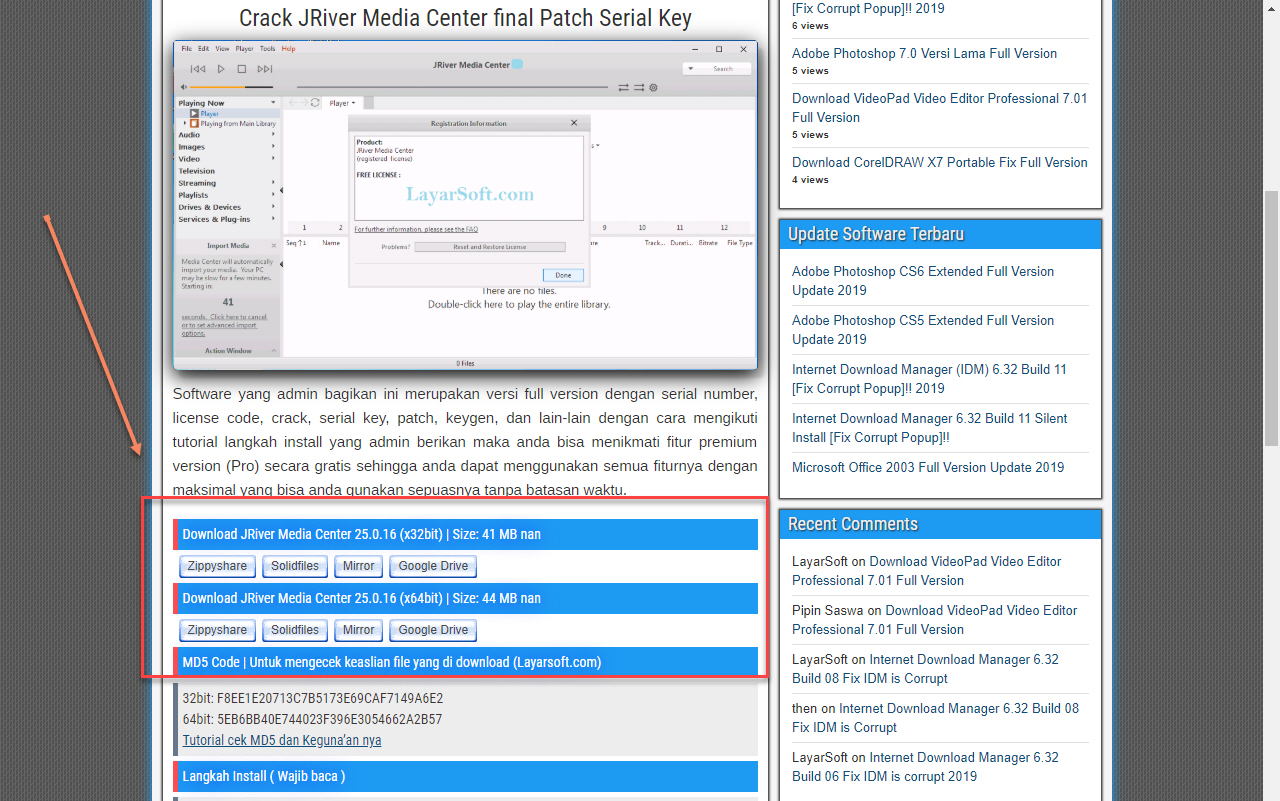Image resolution: width=1280 pixels, height=801 pixels.
Task: Click the Langkah Install ( Wajib baca ) heading
Action: (x=465, y=776)
